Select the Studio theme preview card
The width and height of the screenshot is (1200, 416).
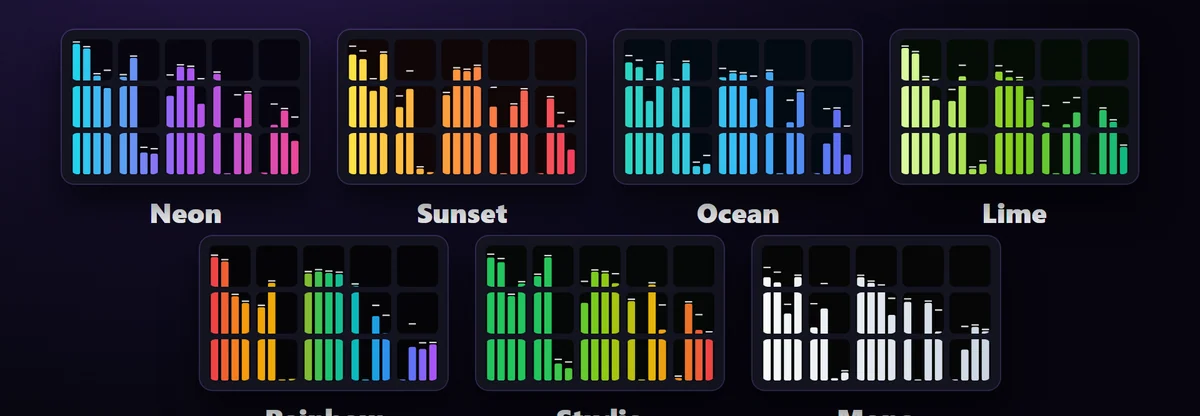[x=599, y=313]
